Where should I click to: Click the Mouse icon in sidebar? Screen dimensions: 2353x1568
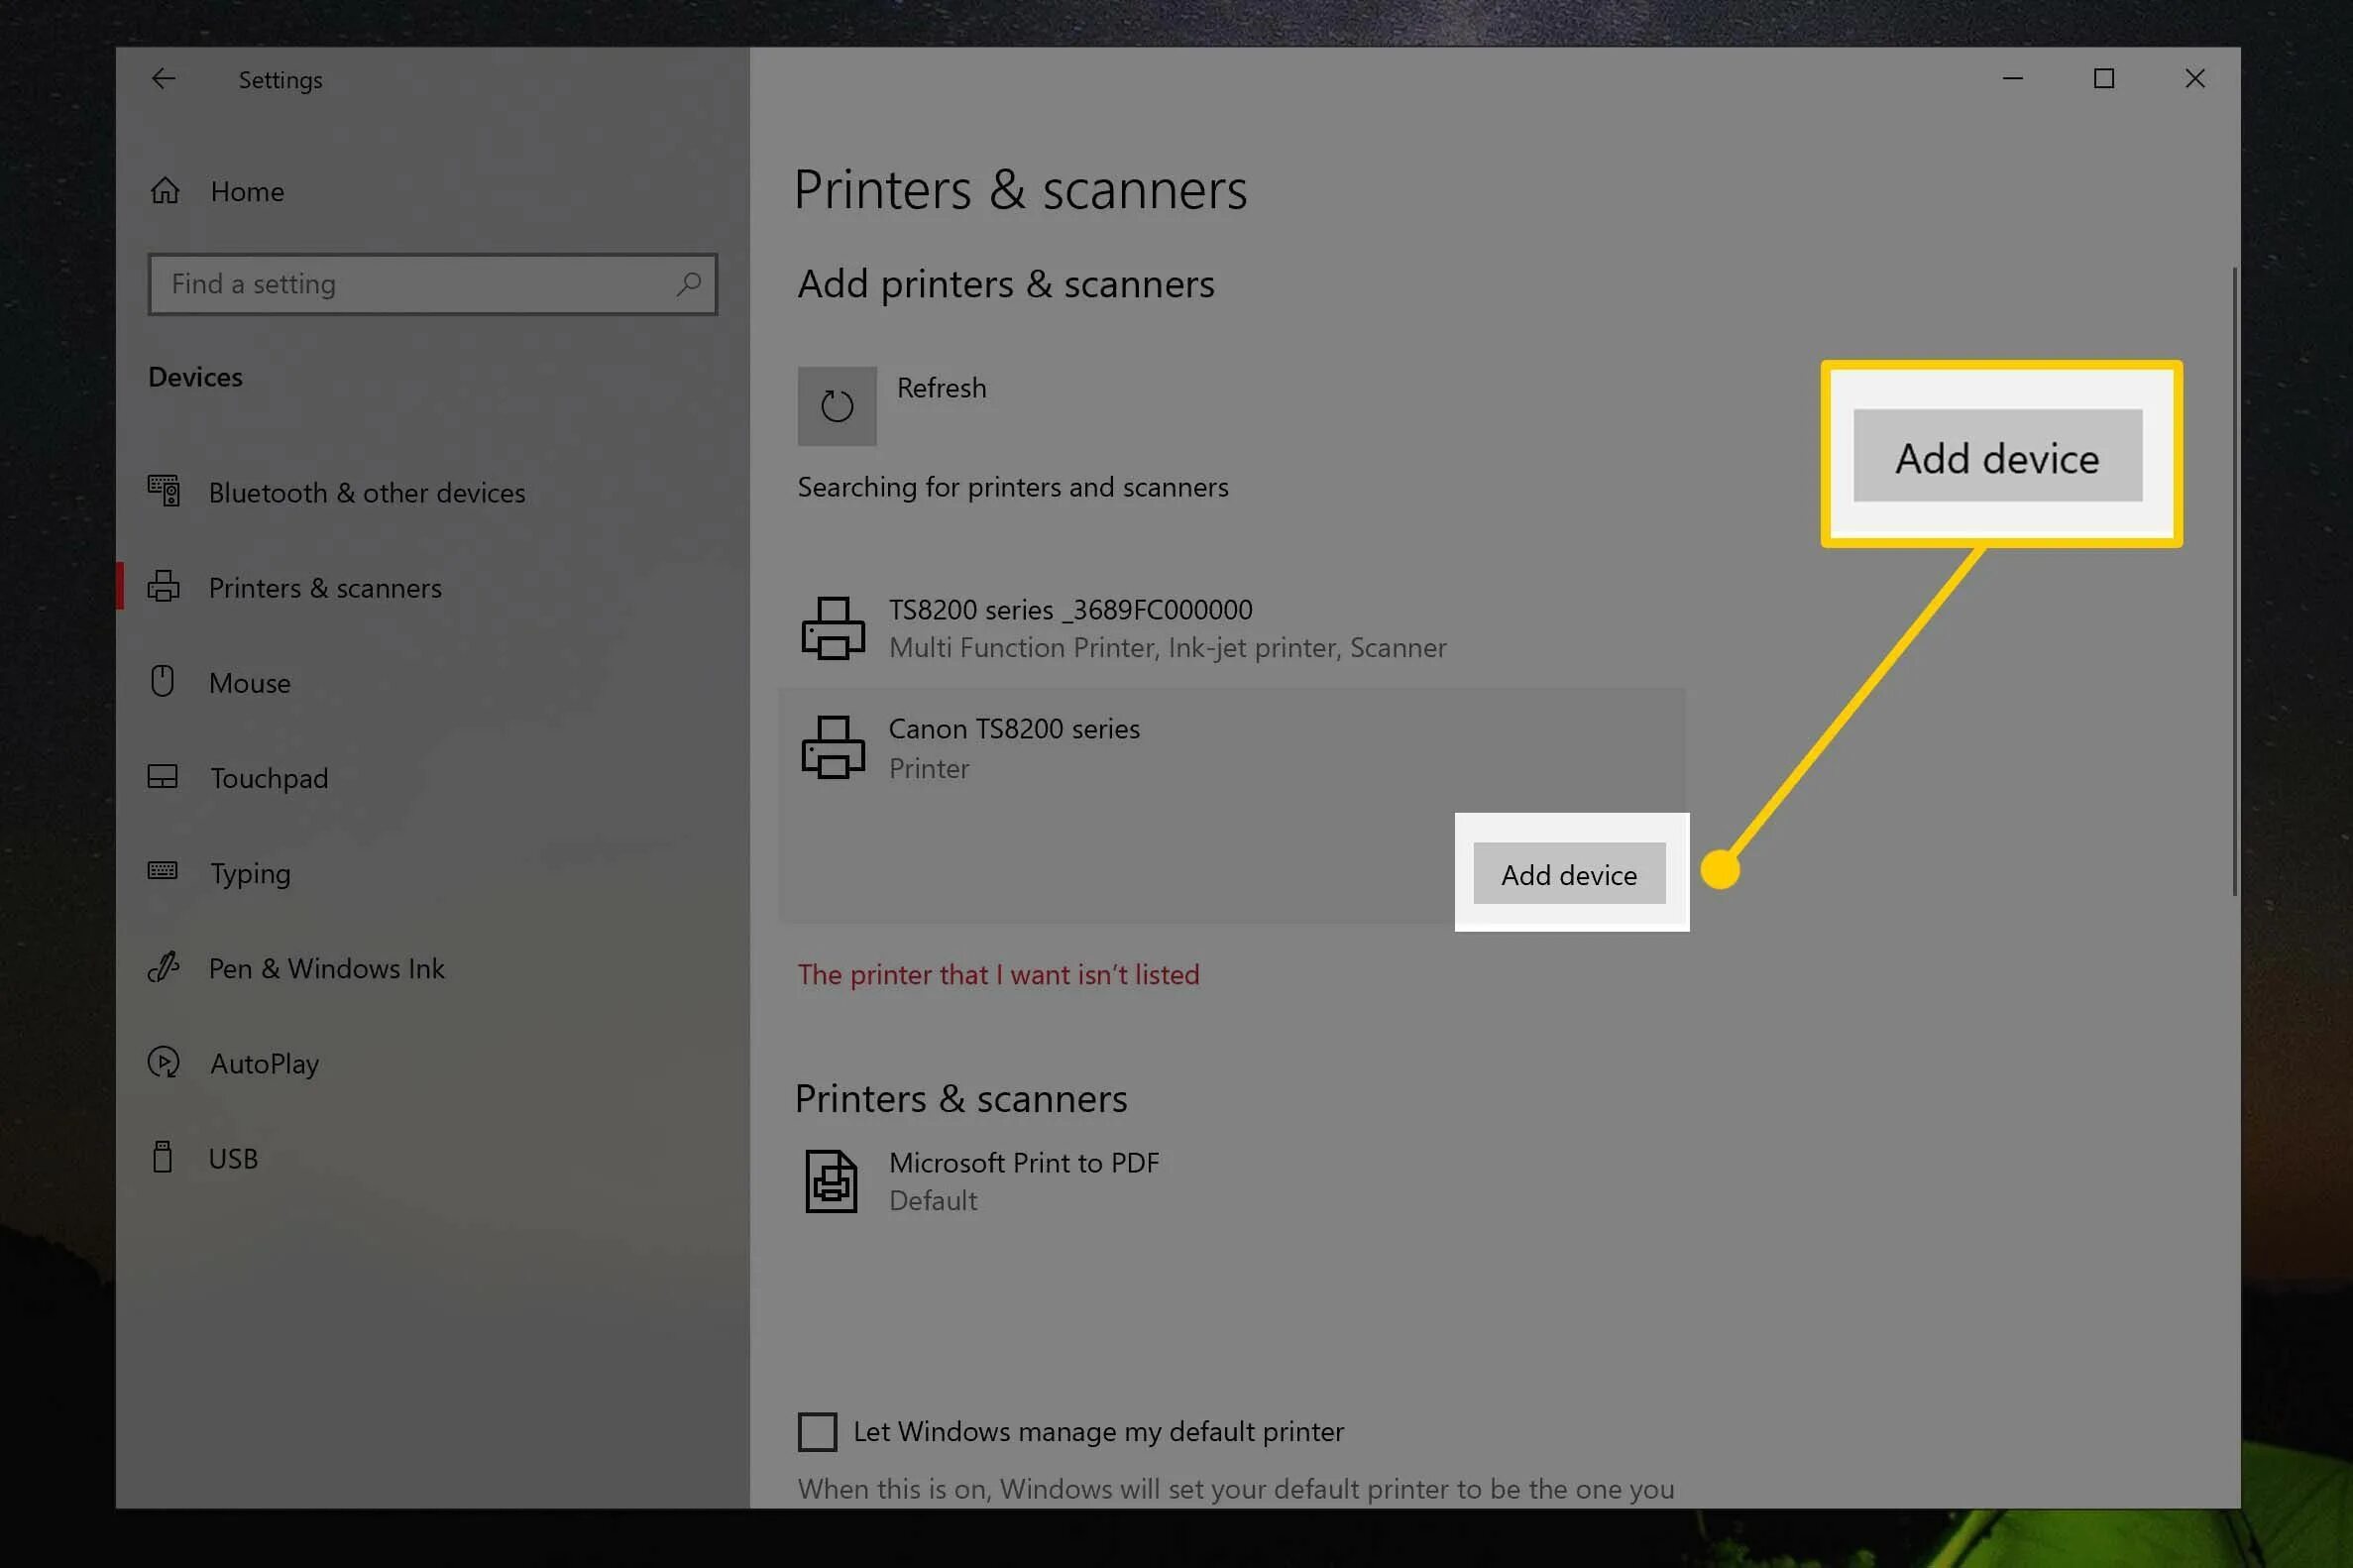[163, 682]
